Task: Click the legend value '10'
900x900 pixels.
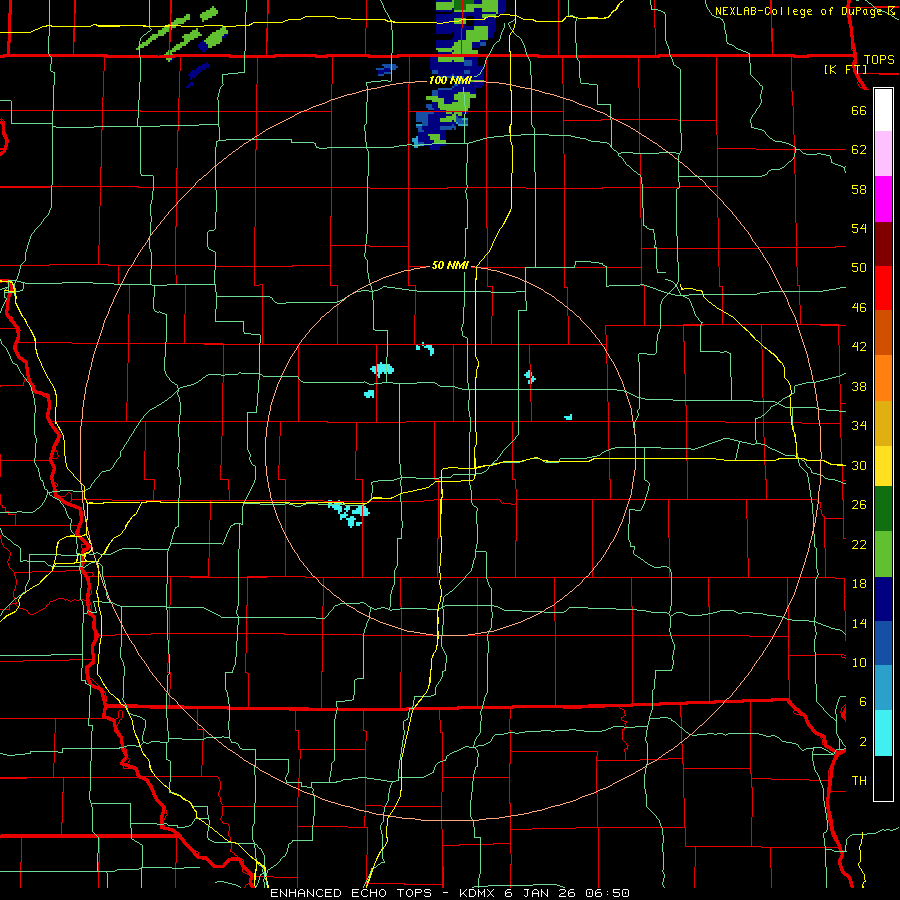Action: click(859, 662)
